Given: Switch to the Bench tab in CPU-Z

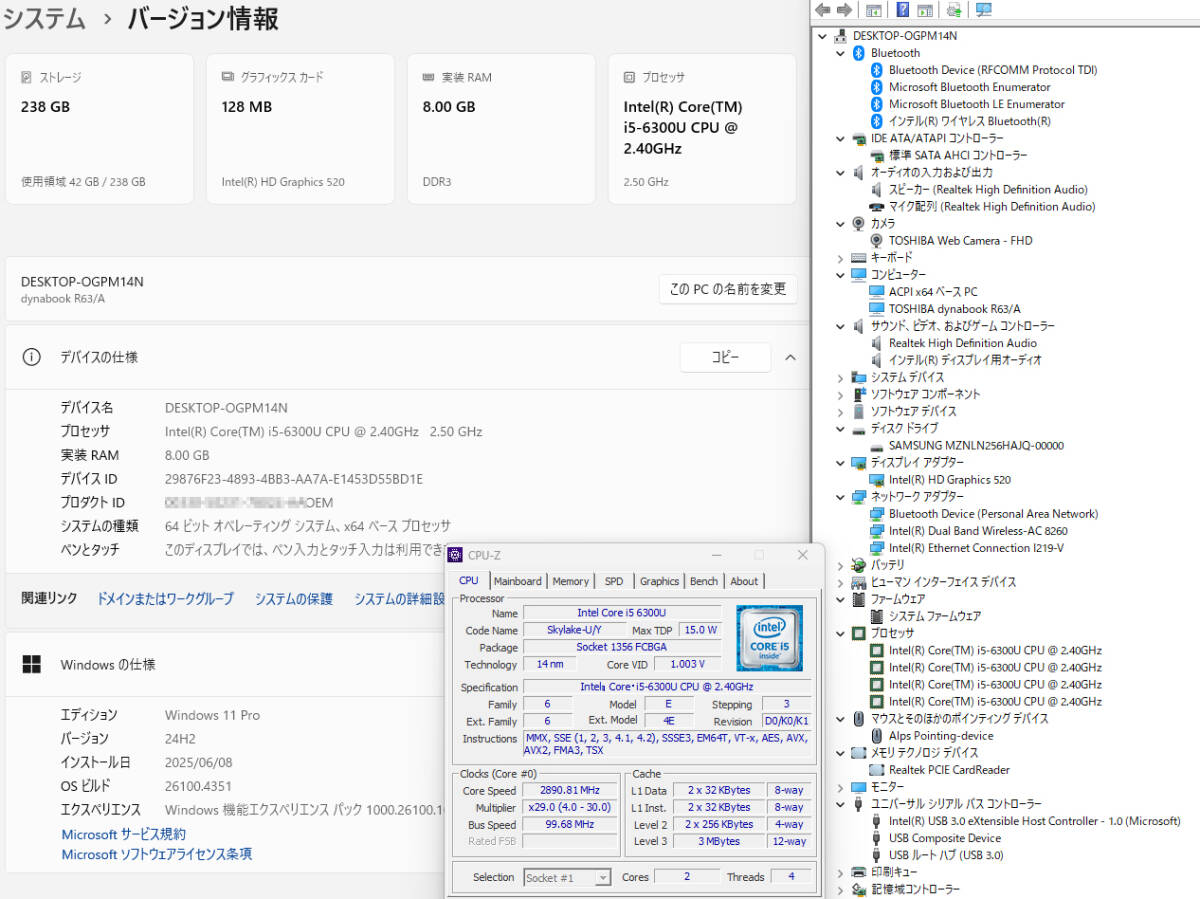Looking at the screenshot, I should 704,581.
